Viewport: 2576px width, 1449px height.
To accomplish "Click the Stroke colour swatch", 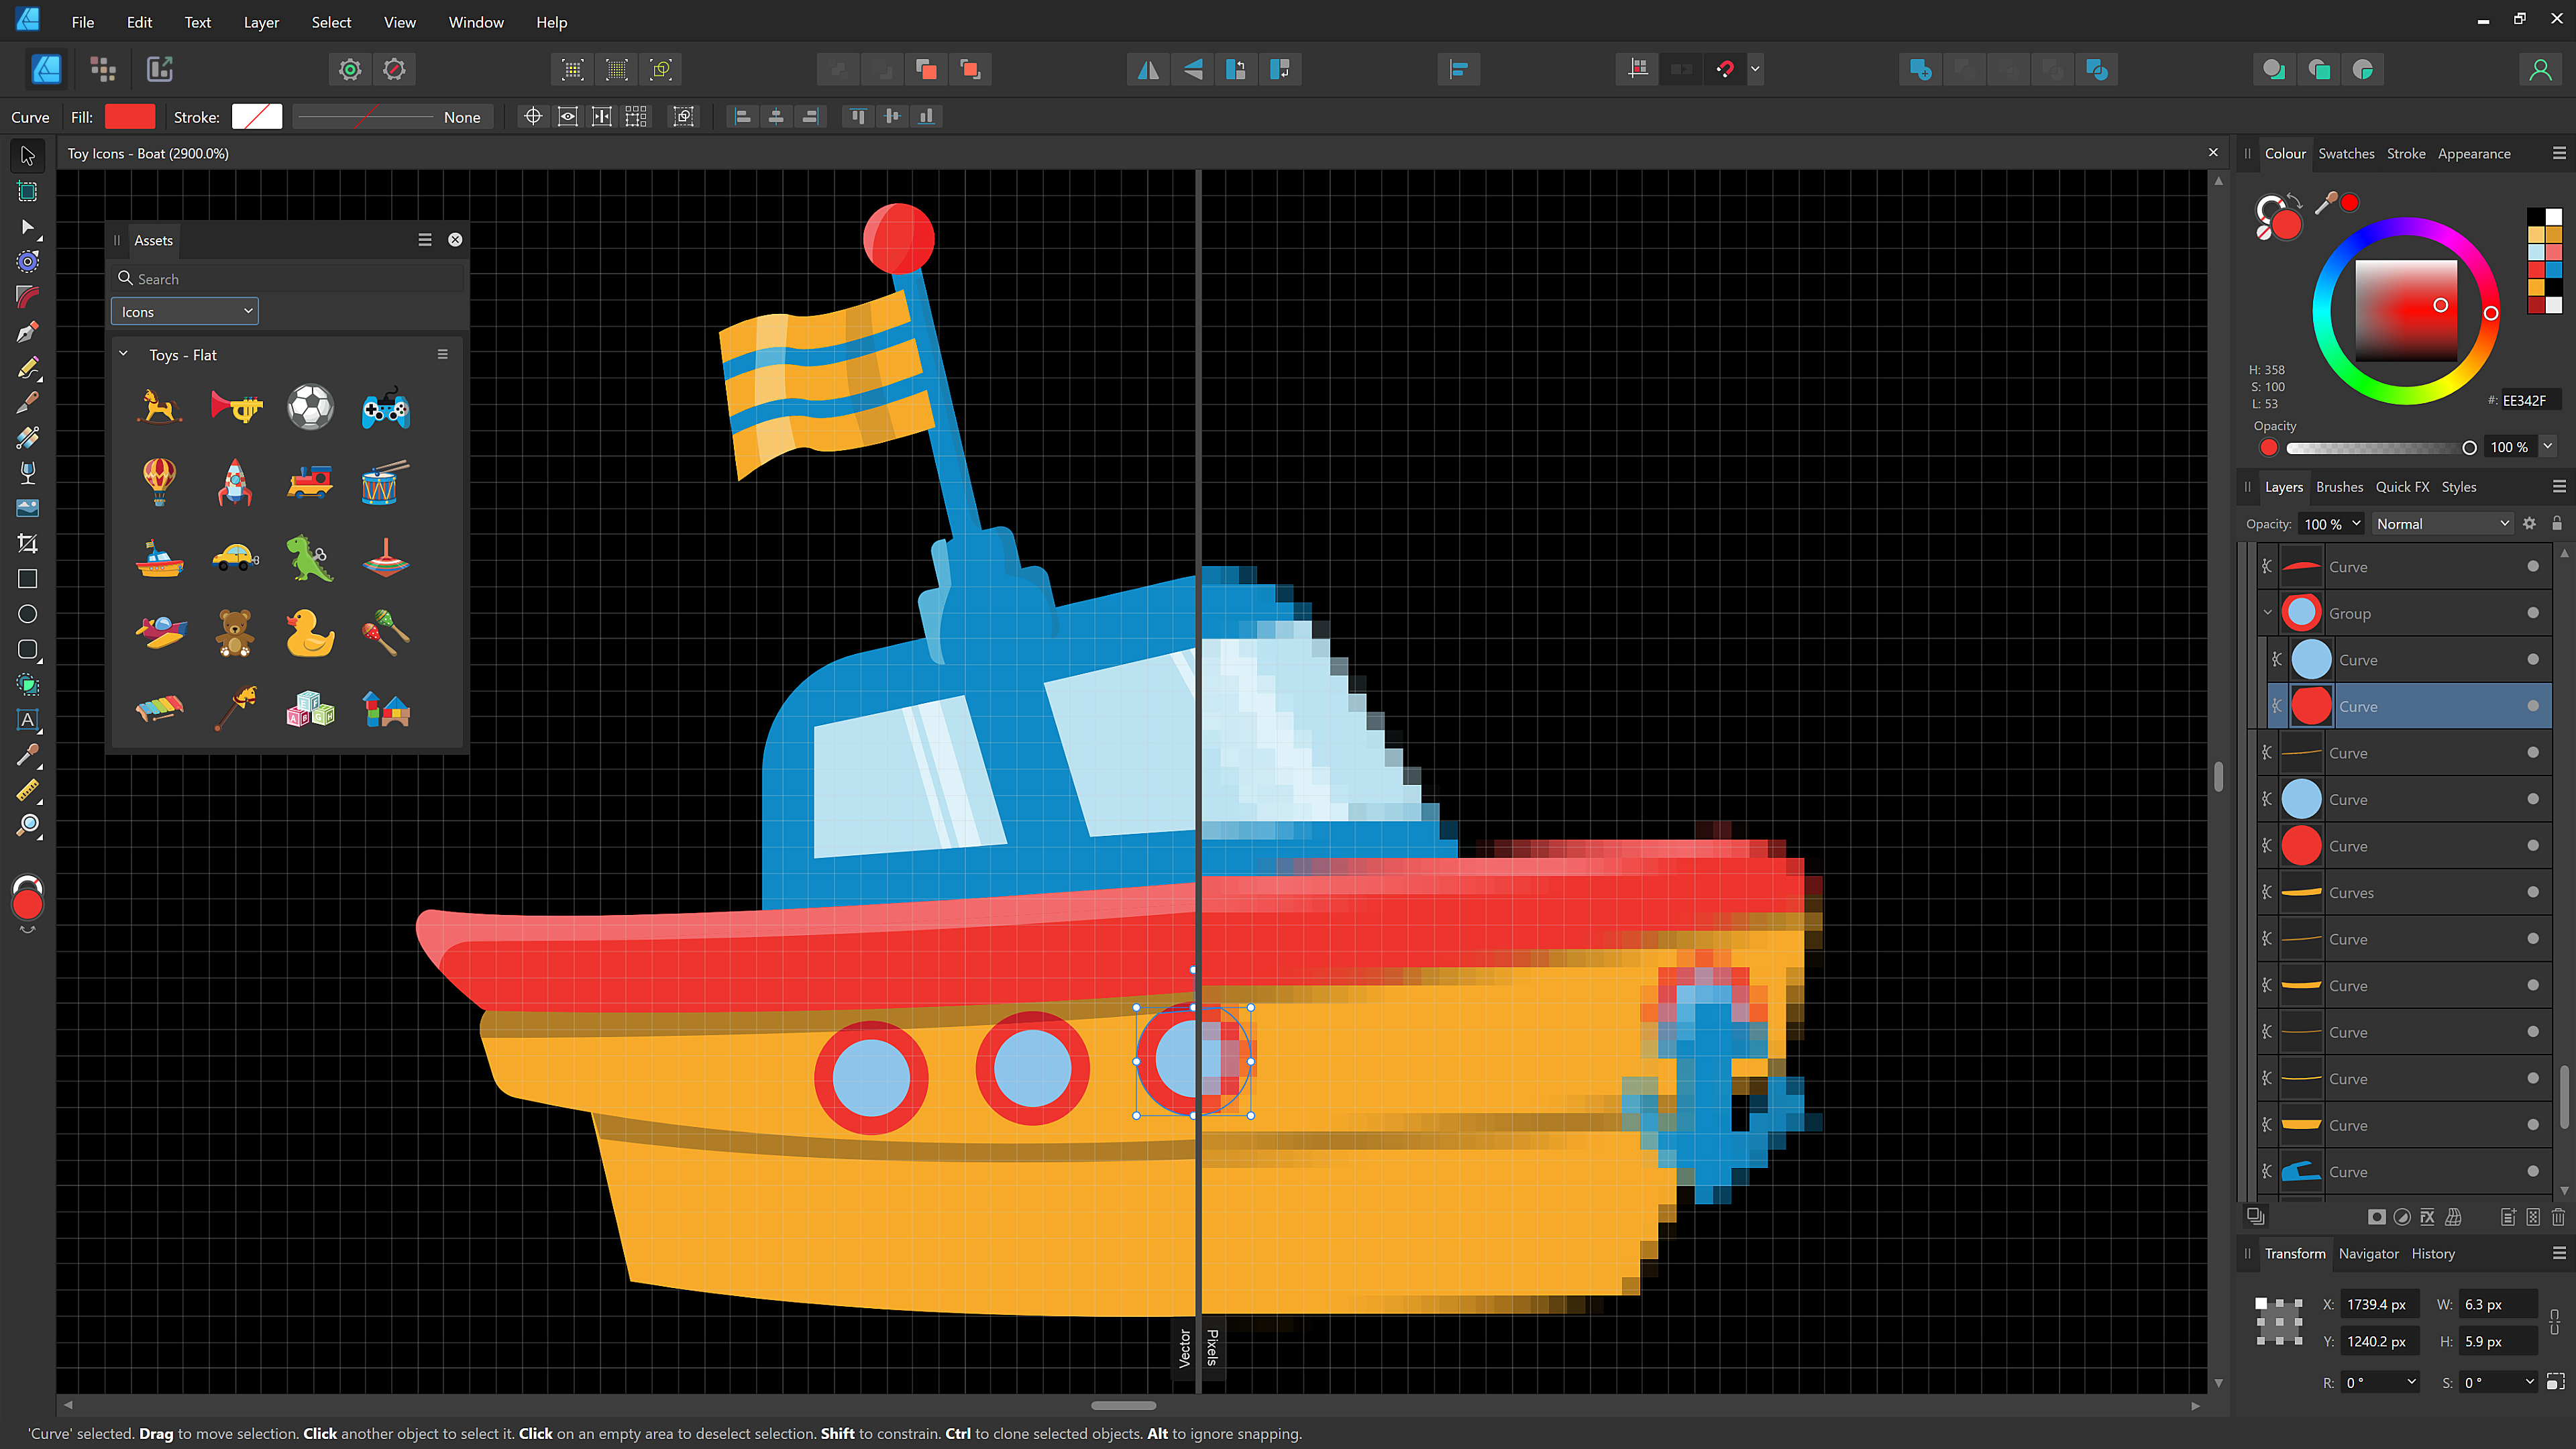I will point(257,117).
